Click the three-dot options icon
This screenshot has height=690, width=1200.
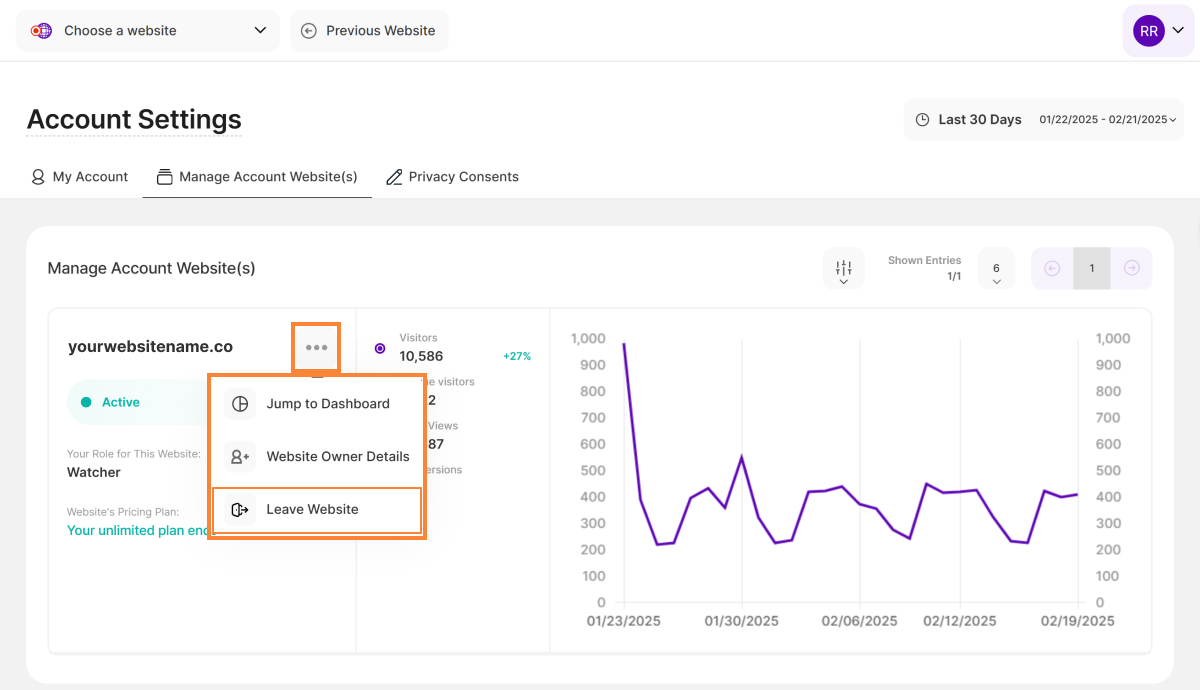pyautogui.click(x=316, y=348)
